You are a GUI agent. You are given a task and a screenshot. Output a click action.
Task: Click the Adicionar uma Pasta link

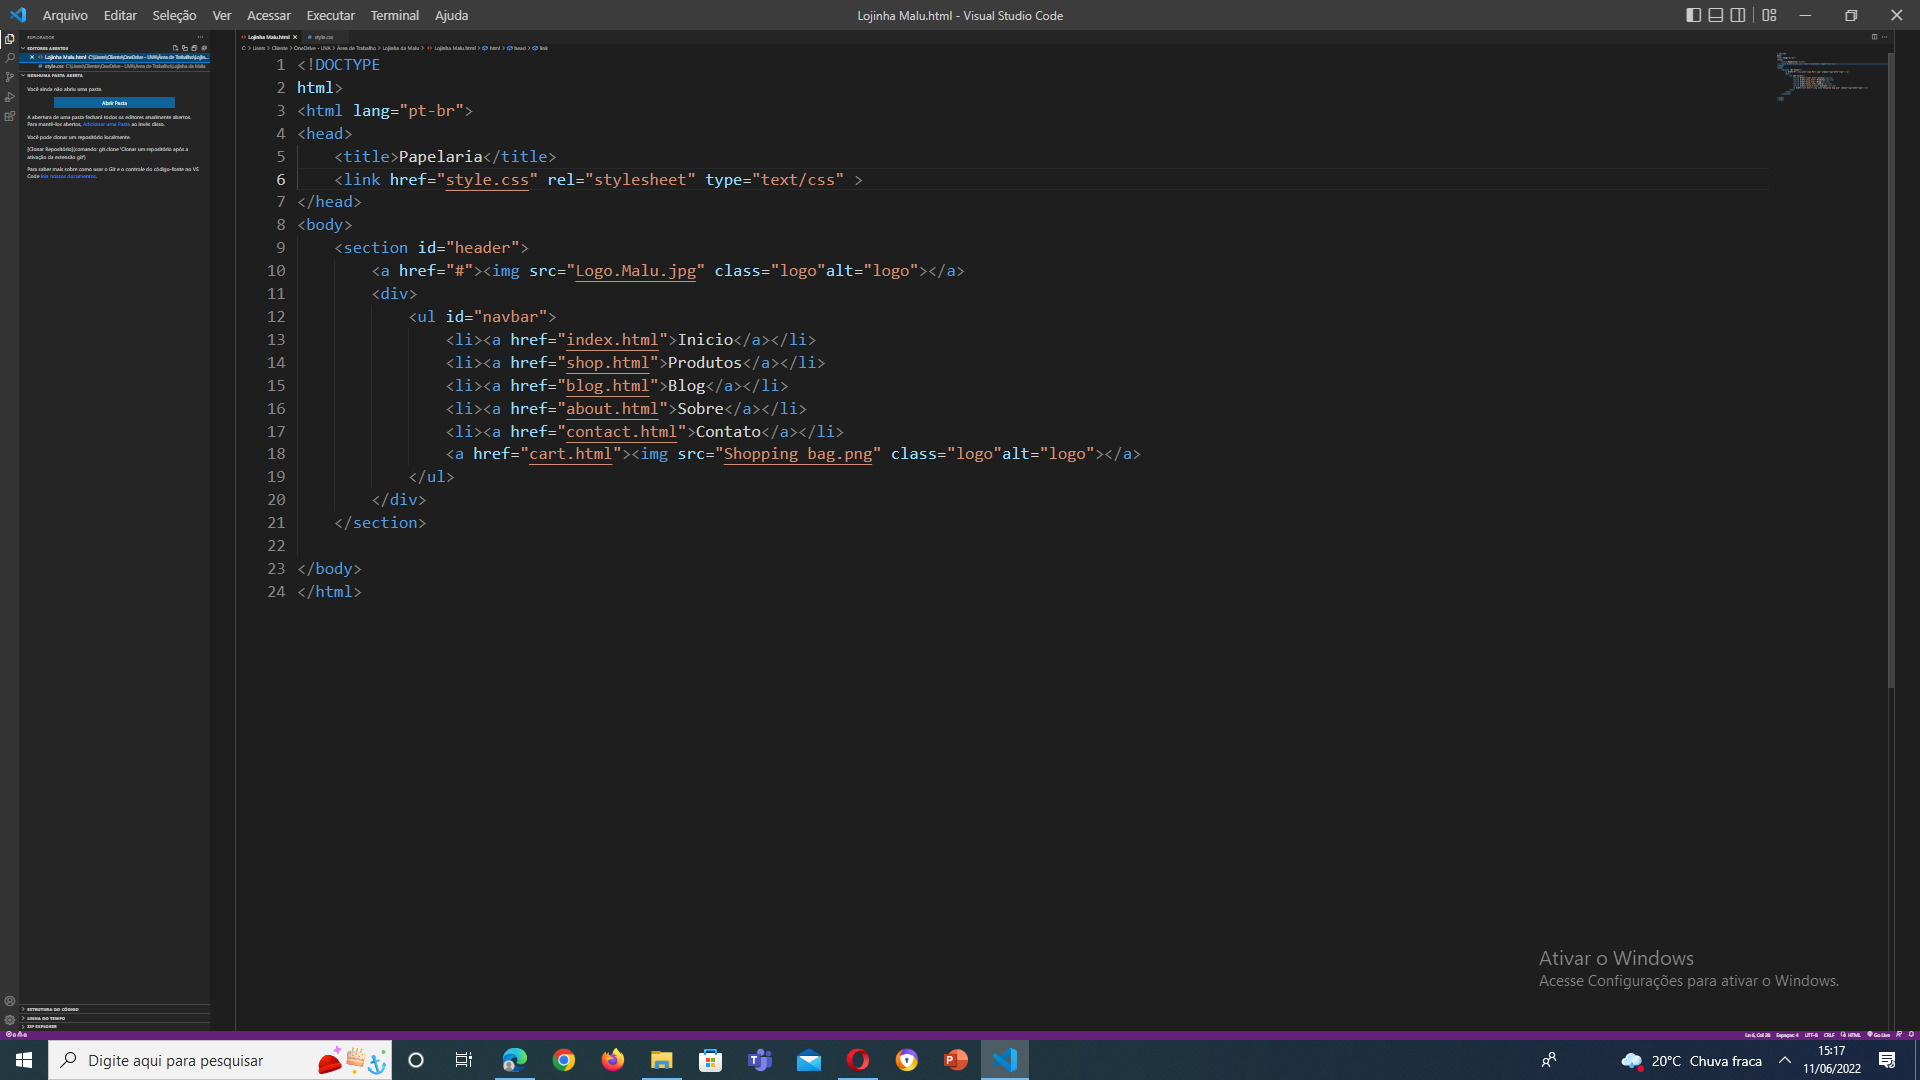(106, 124)
